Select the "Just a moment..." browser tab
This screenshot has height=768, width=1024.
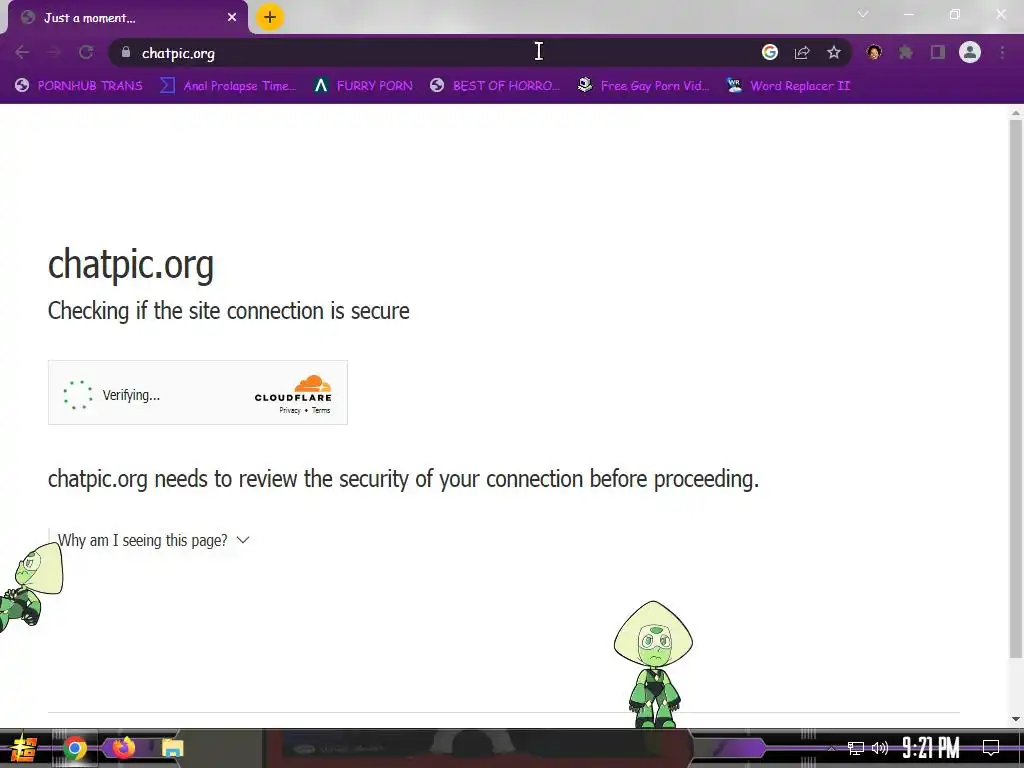point(128,18)
